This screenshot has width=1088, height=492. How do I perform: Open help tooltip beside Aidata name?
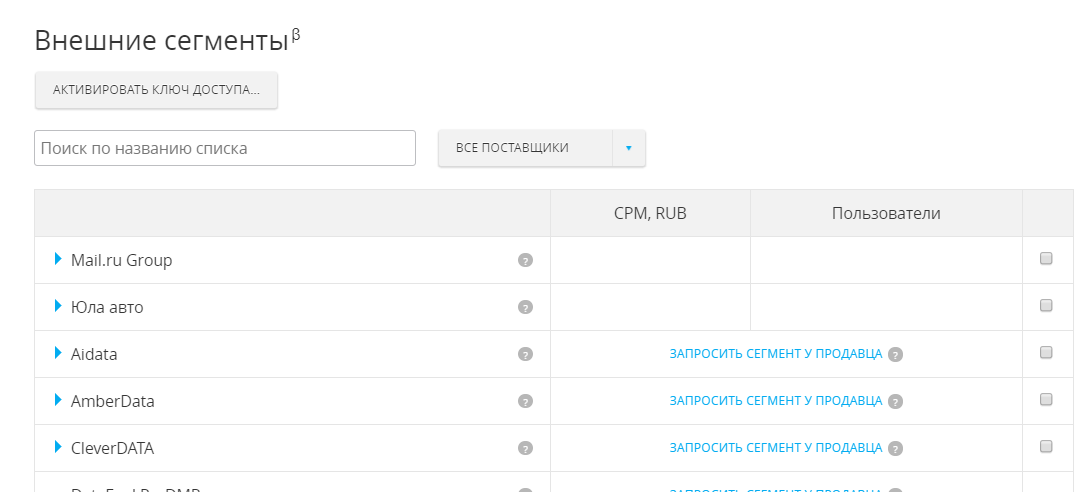pos(525,354)
